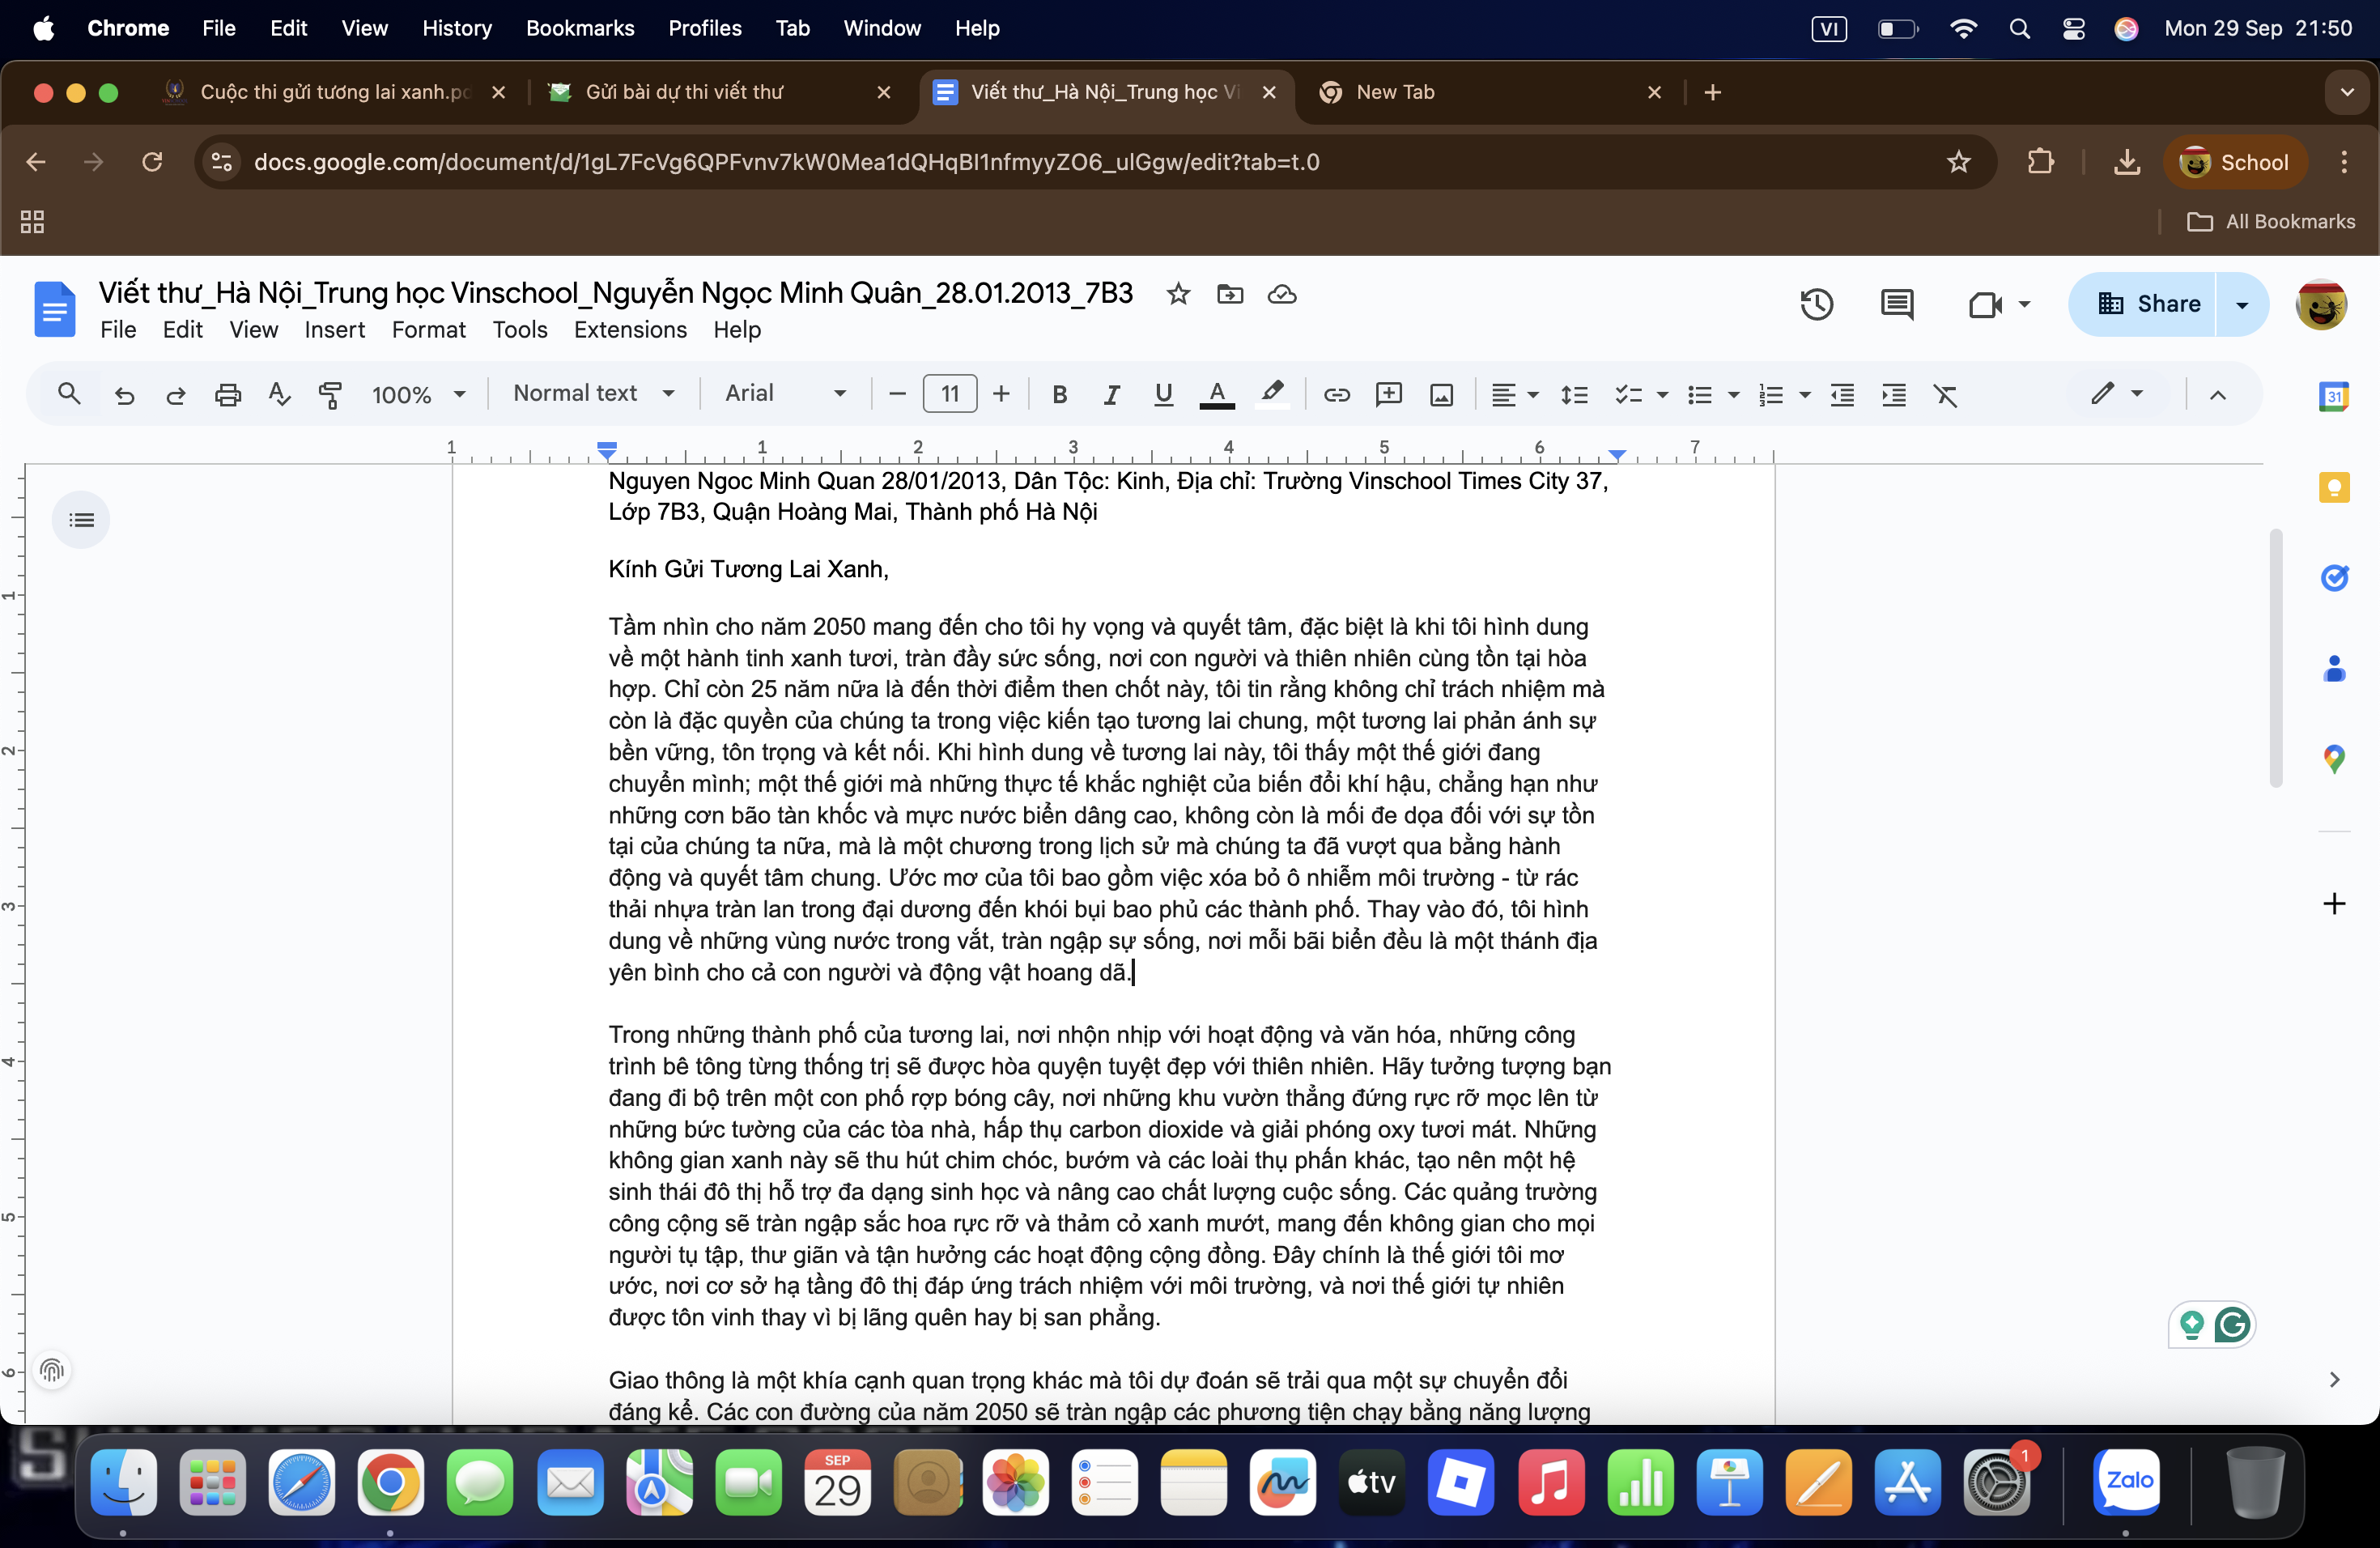The width and height of the screenshot is (2380, 1548).
Task: Open the Insert menu
Action: tap(334, 329)
